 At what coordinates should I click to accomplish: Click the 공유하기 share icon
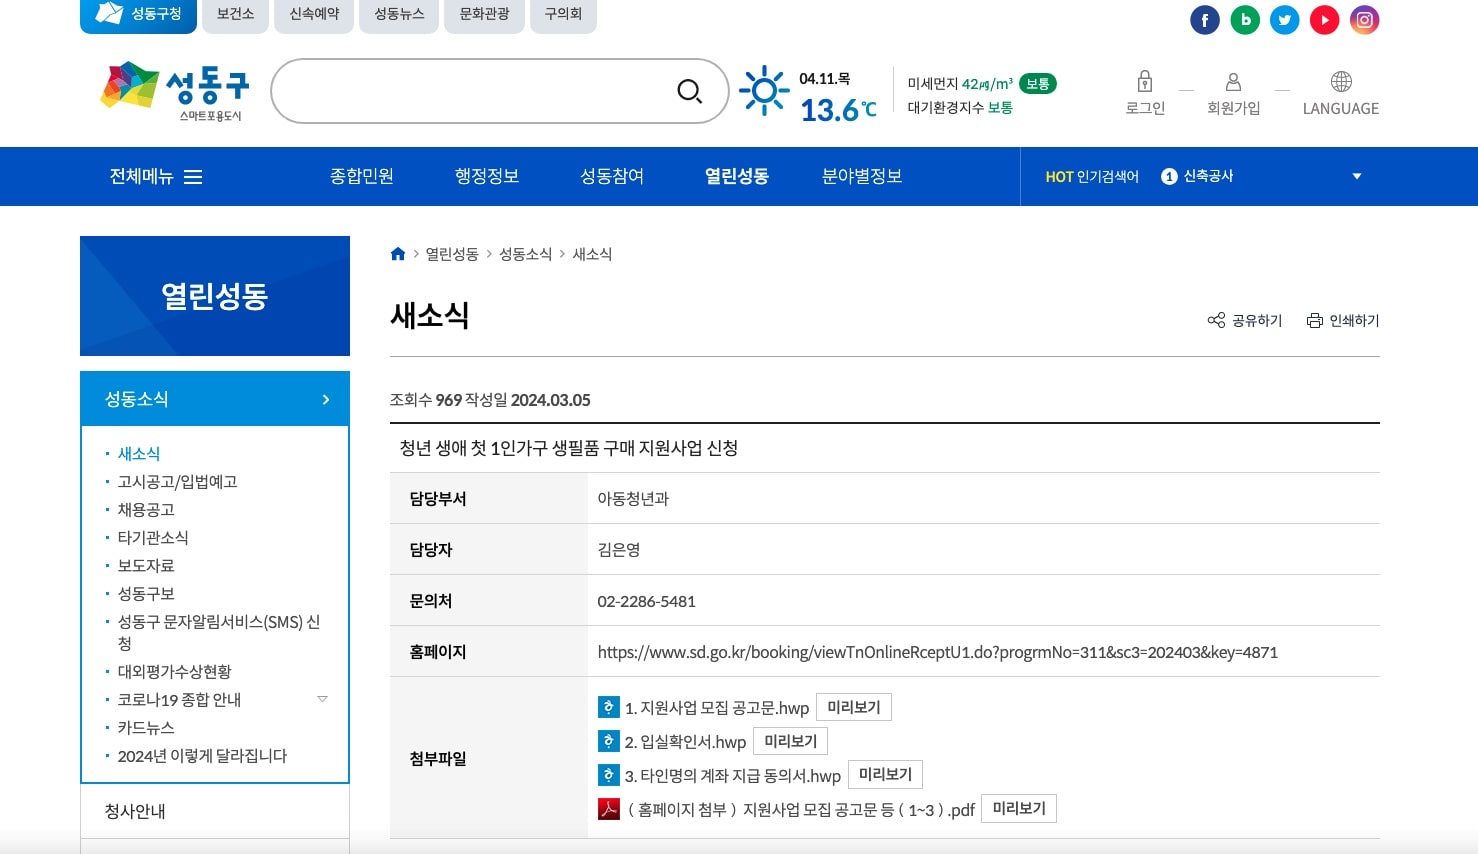pyautogui.click(x=1215, y=320)
